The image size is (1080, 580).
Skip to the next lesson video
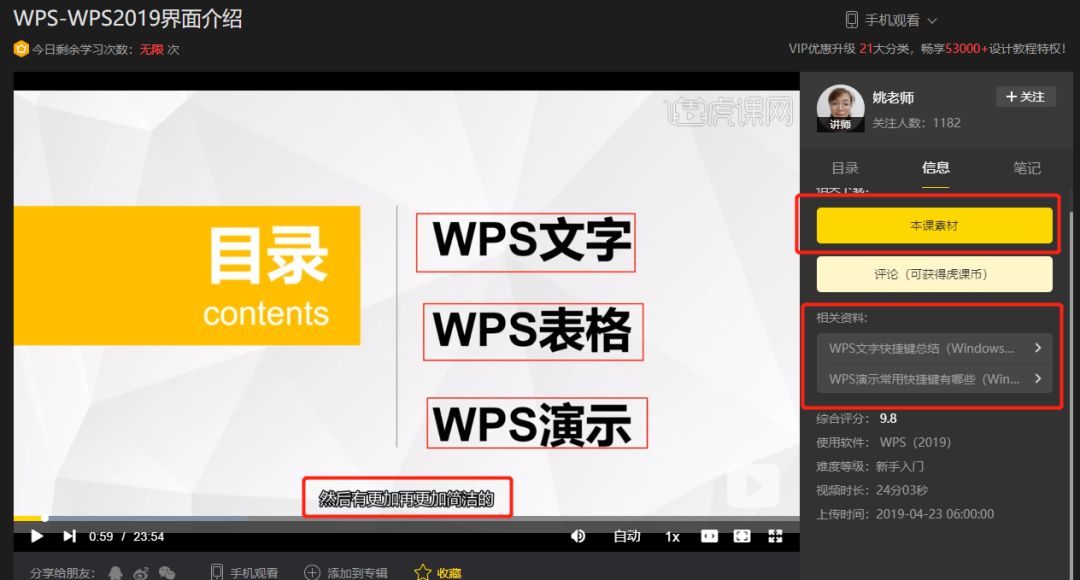tap(69, 536)
